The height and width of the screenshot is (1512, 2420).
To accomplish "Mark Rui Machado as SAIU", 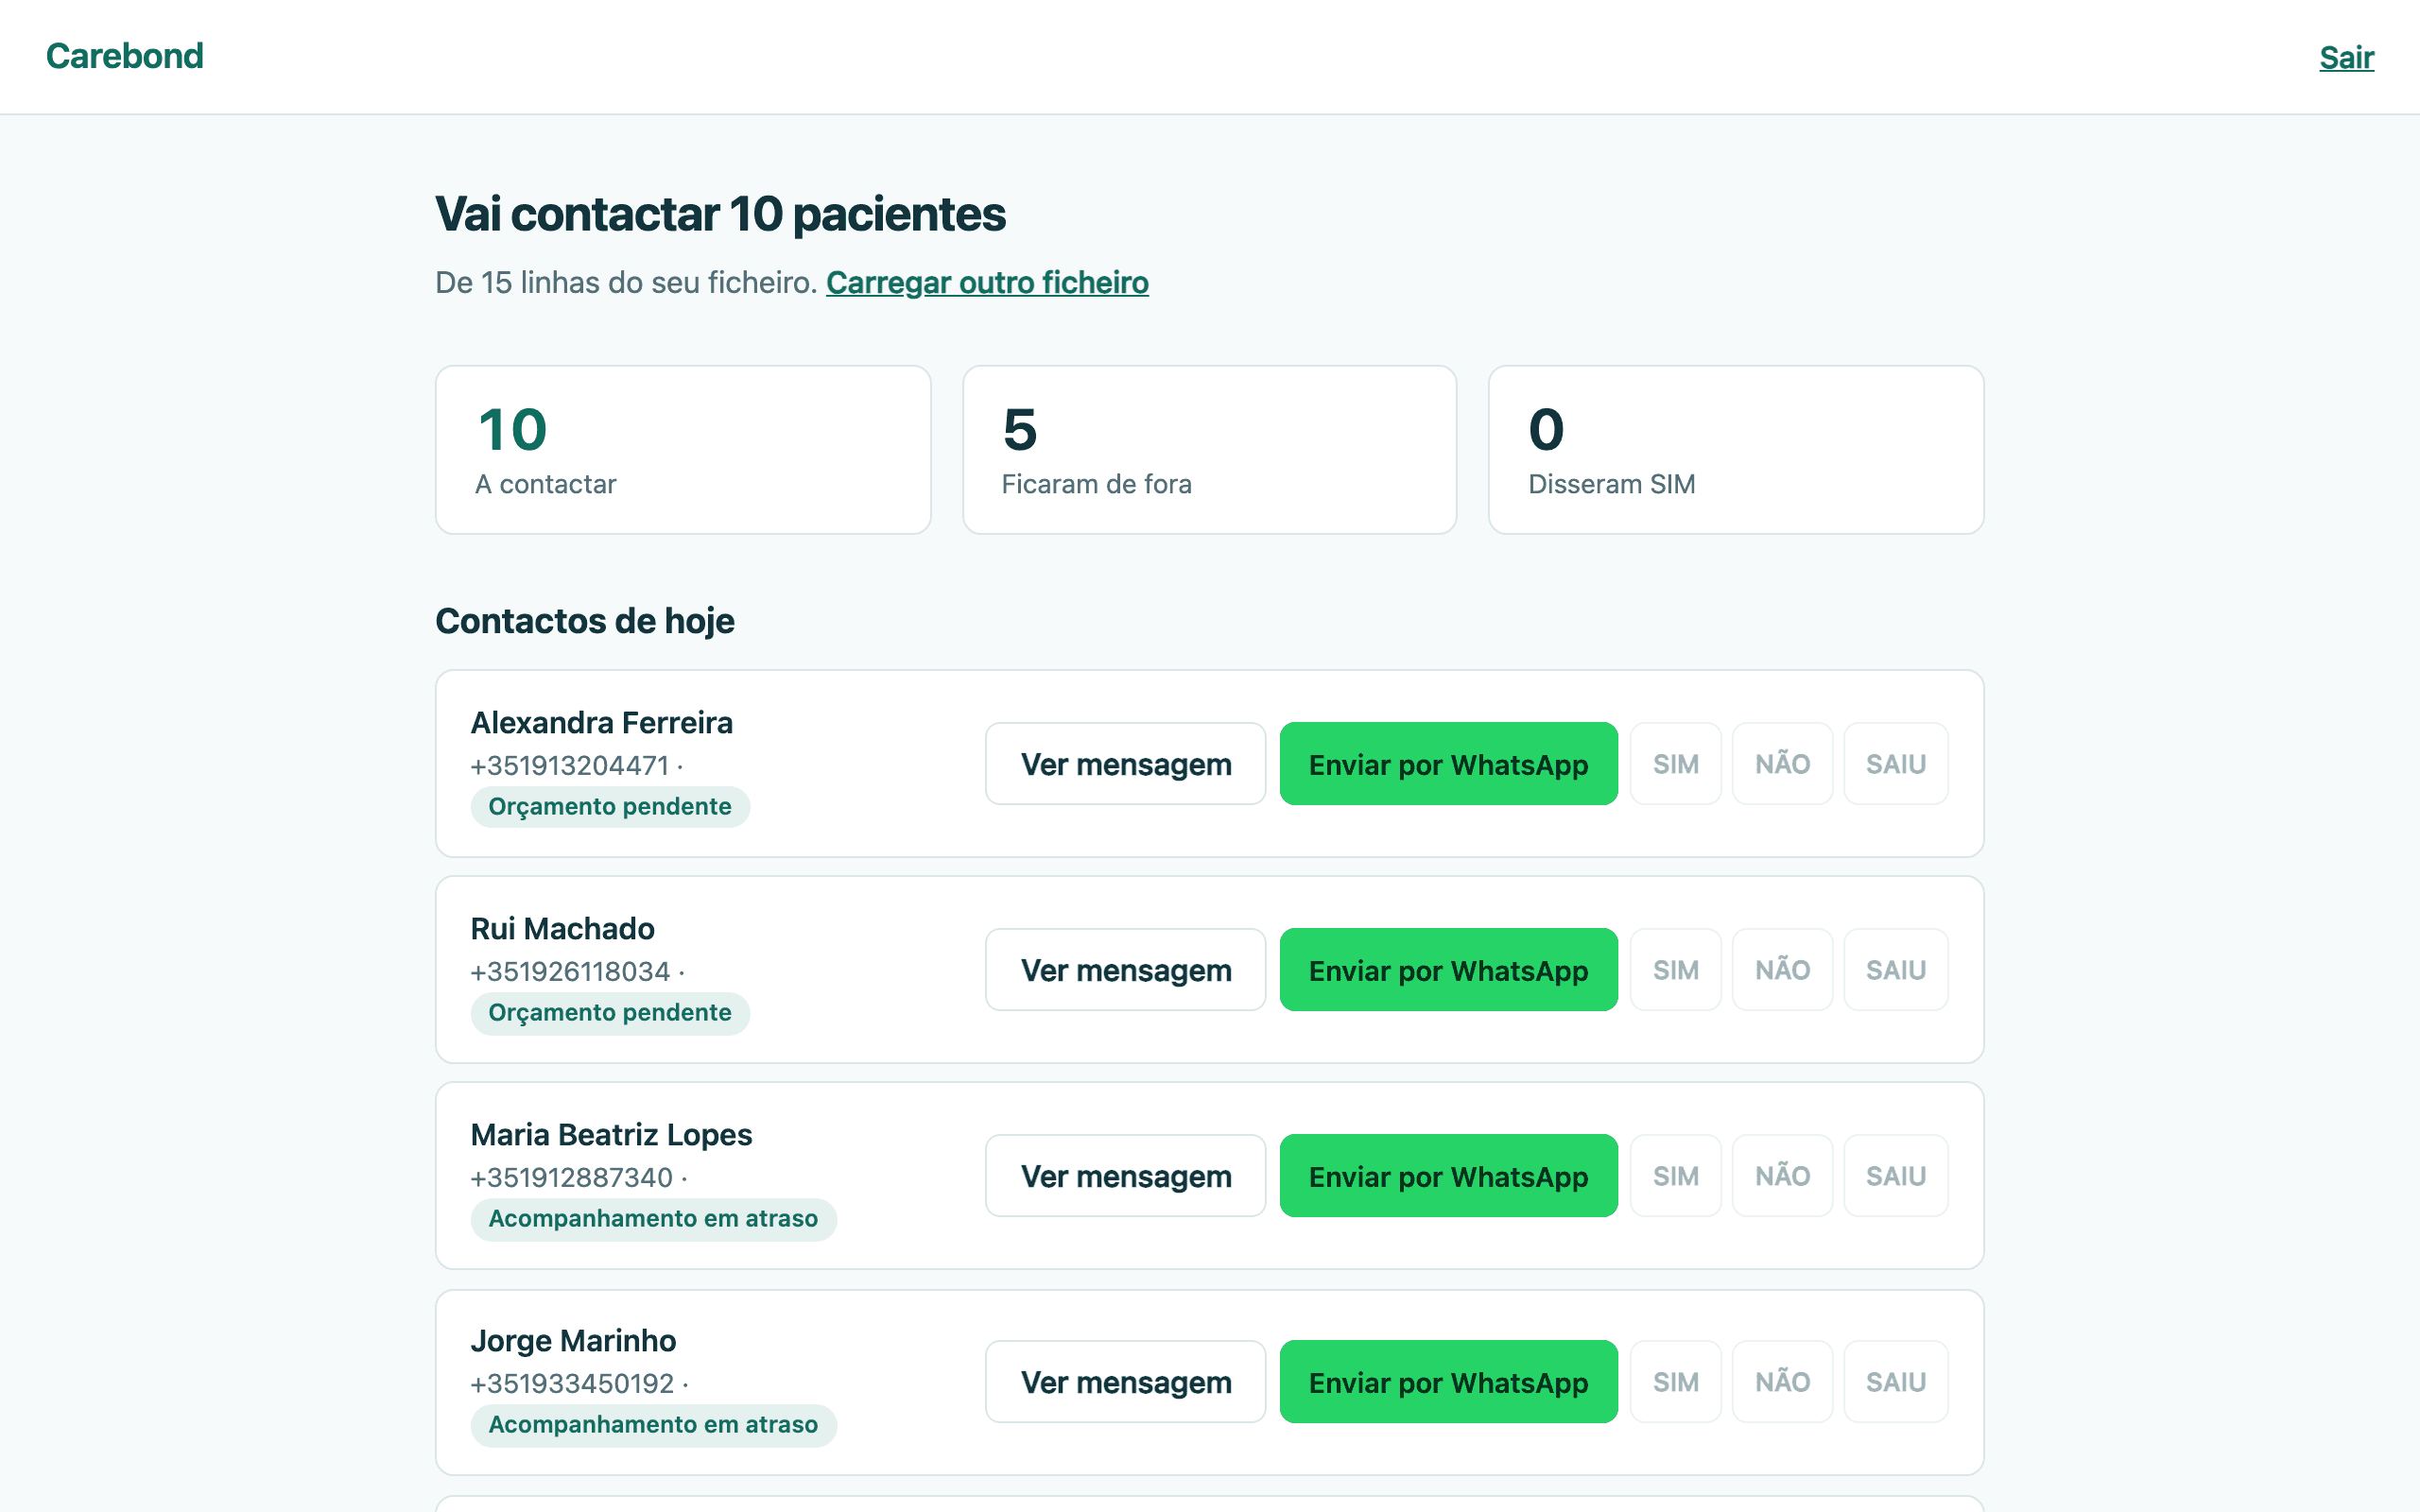I will click(1895, 970).
